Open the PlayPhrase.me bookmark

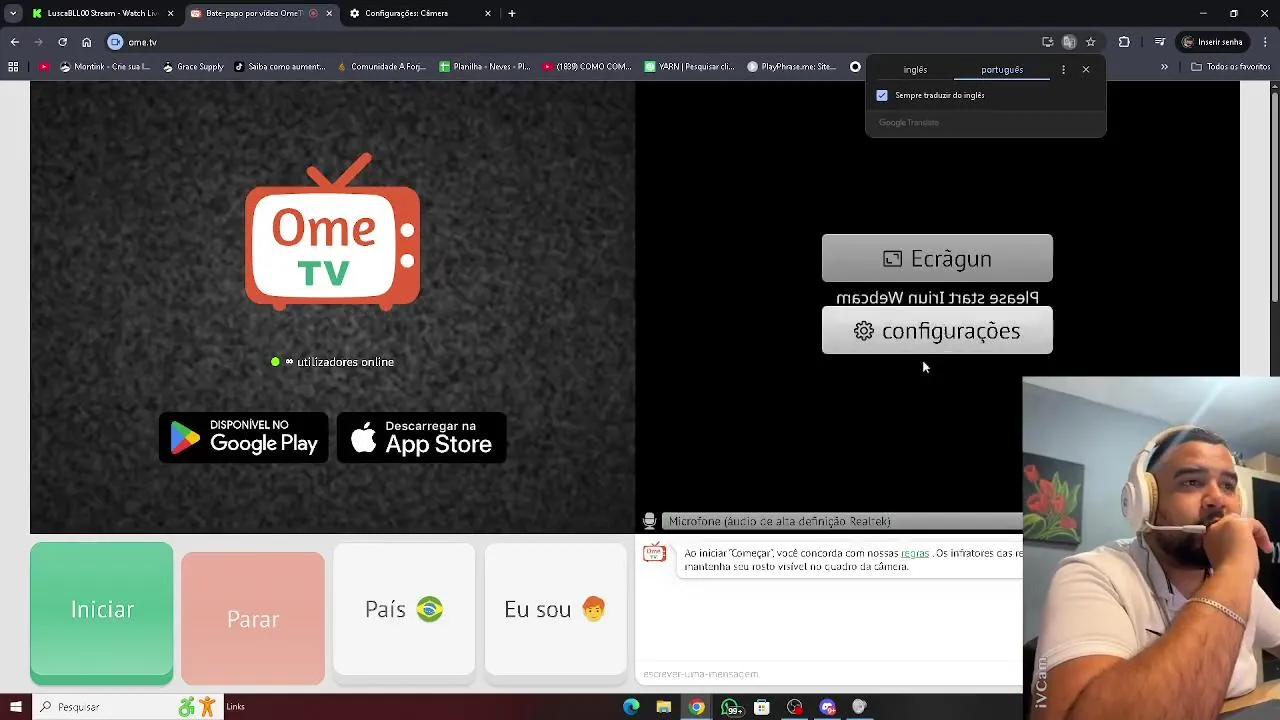coord(792,67)
